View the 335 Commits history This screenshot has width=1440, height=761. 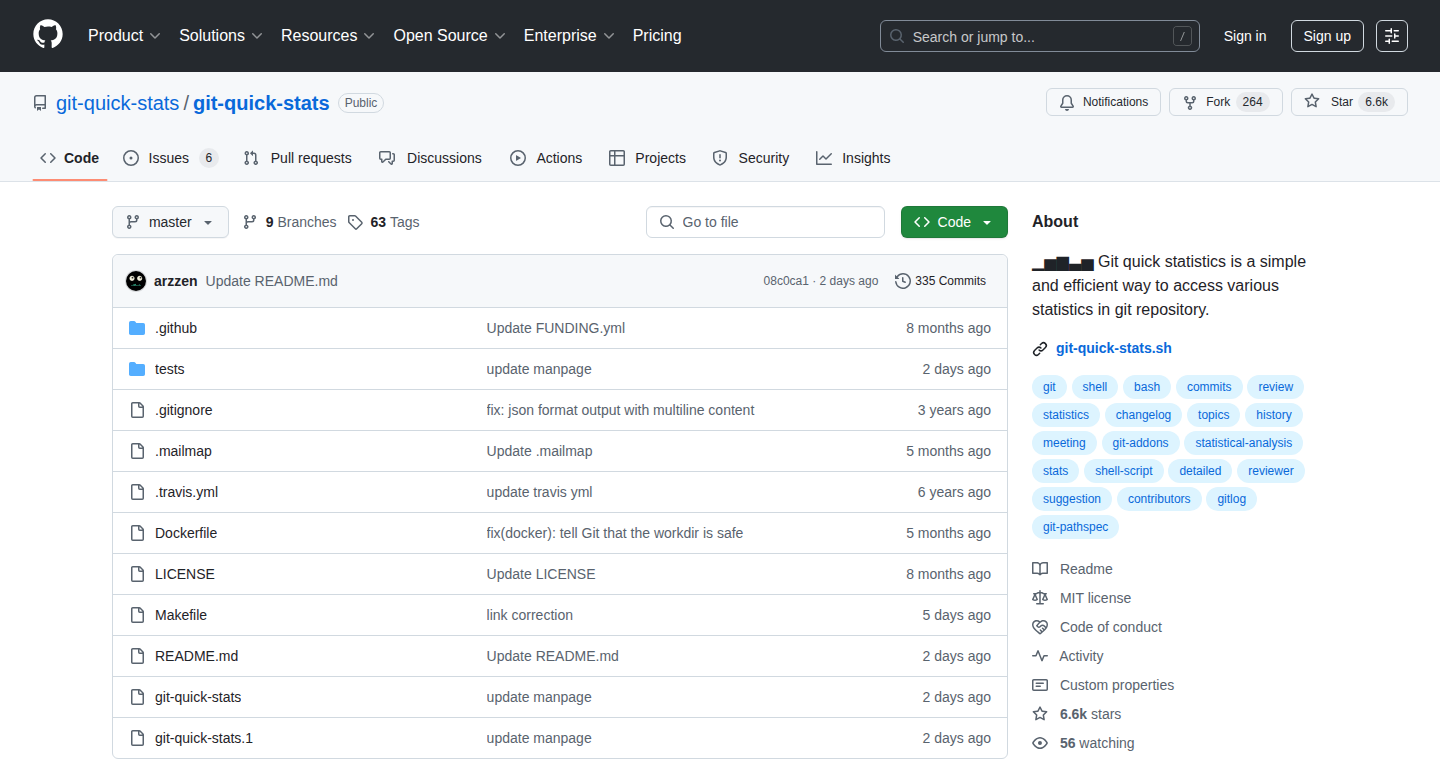coord(940,281)
